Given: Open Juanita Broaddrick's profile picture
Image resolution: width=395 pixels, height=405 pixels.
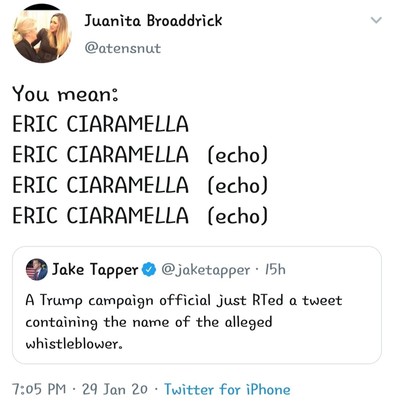Looking at the screenshot, I should click(x=42, y=34).
